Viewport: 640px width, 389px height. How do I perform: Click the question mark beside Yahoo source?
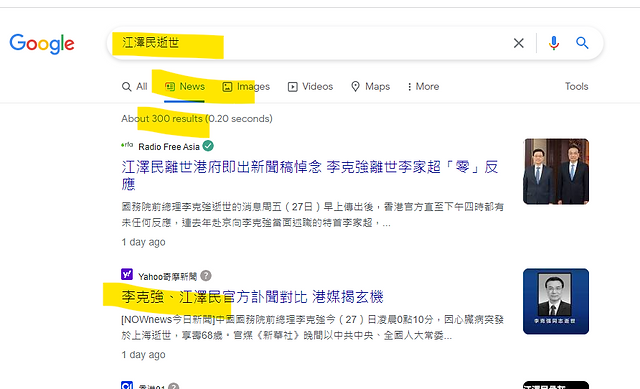[x=206, y=276]
